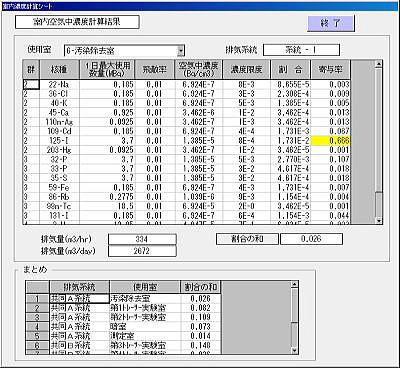Select summary row header 4
The width and height of the screenshot is (400, 368).
coord(37,327)
